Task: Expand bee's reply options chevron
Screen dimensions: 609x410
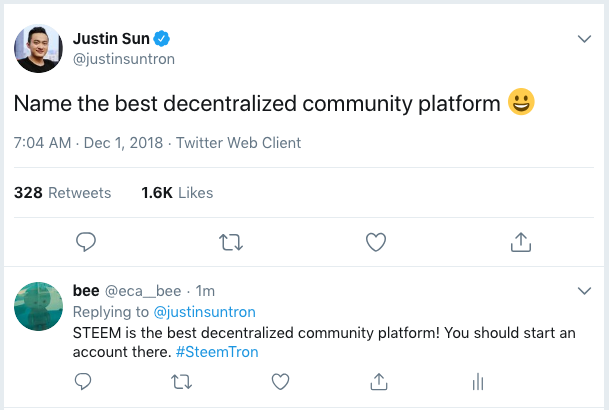Action: (585, 291)
